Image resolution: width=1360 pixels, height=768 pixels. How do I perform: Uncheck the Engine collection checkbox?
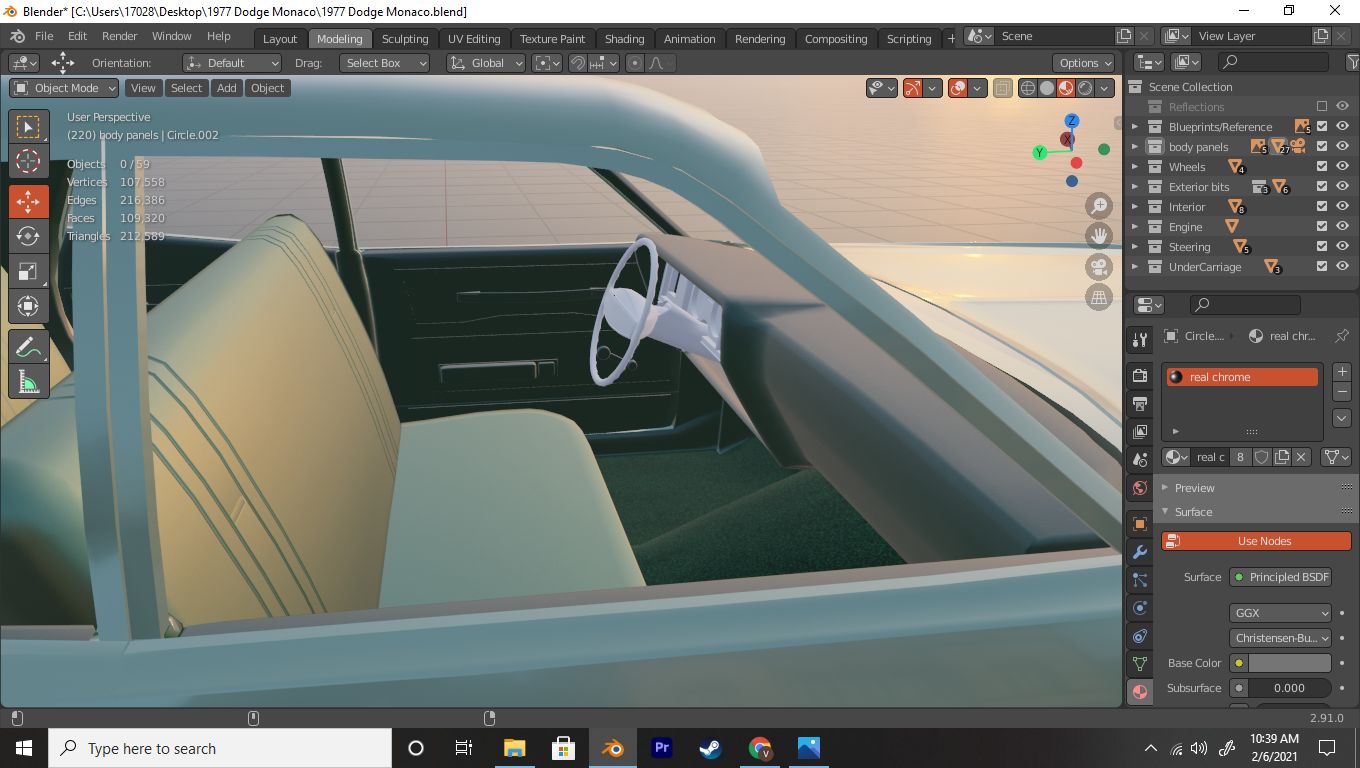(x=1322, y=227)
